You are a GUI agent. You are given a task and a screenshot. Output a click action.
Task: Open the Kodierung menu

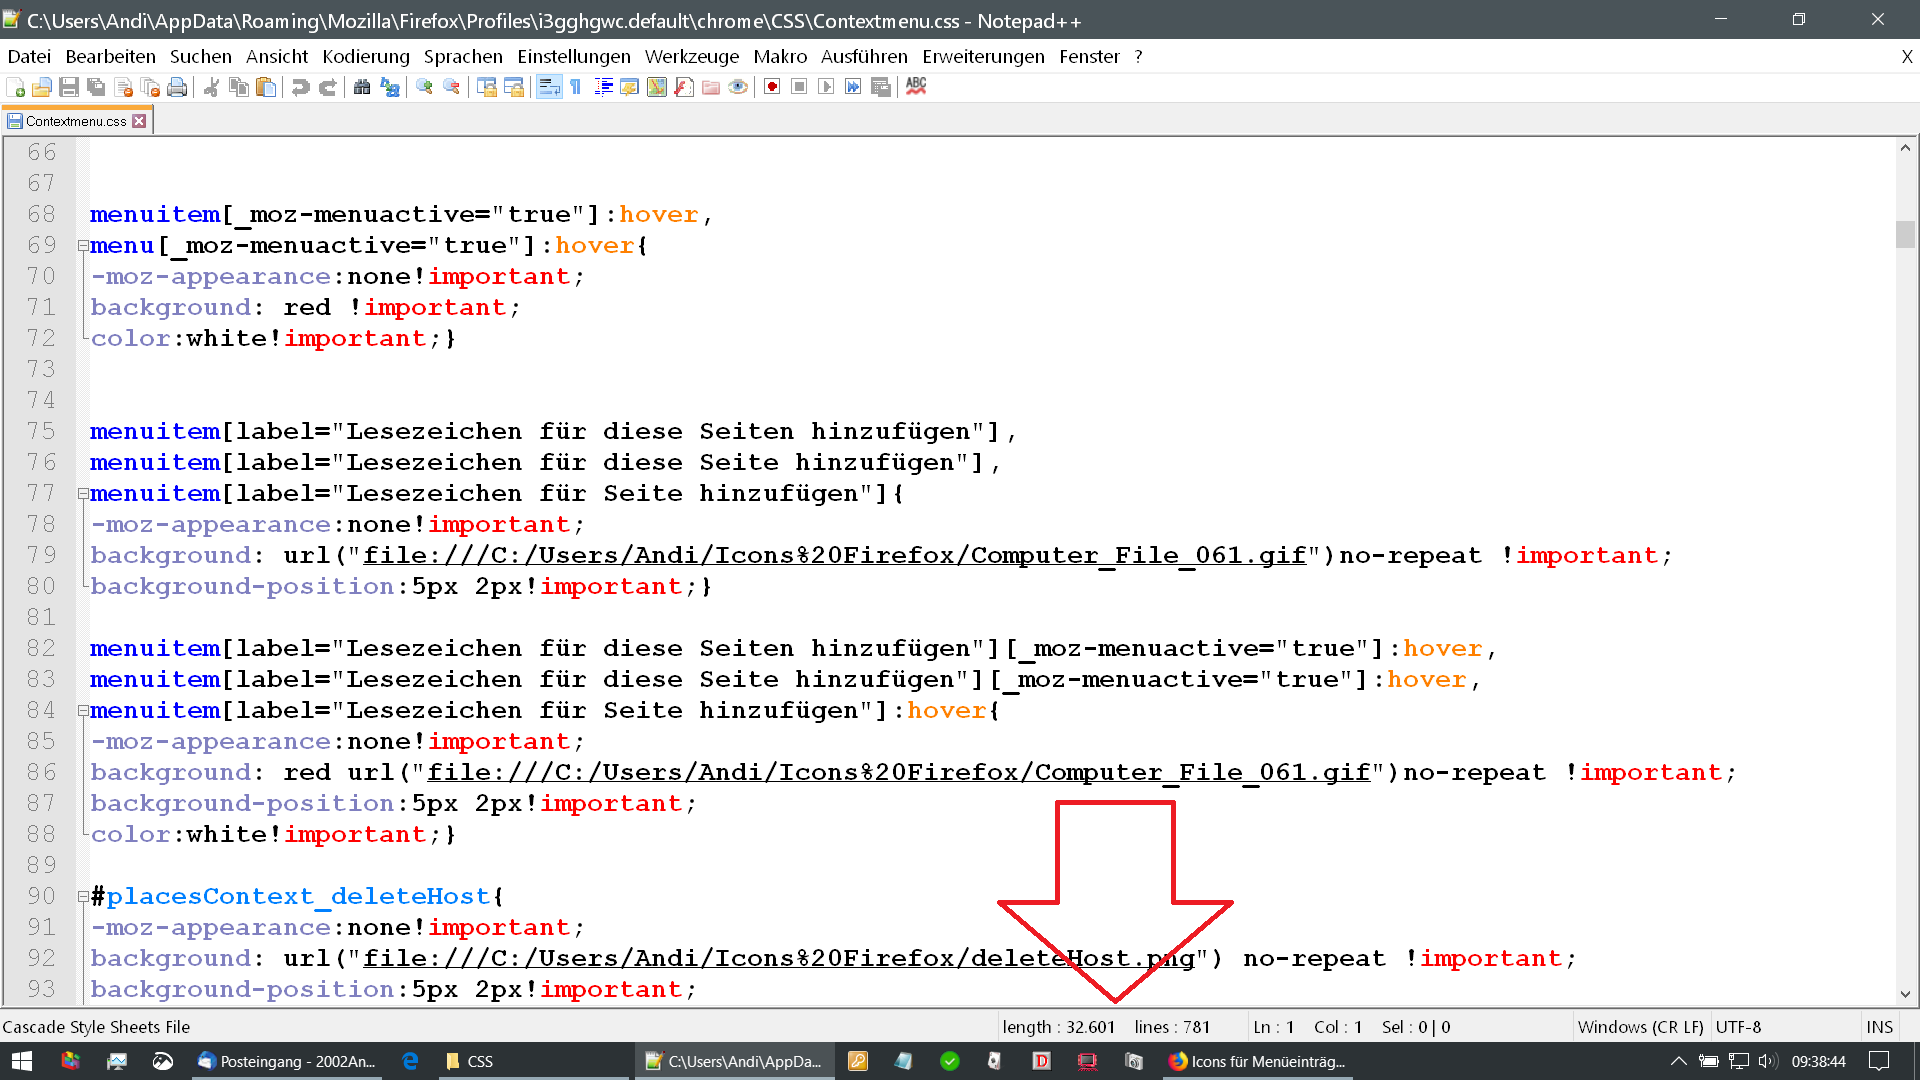[x=366, y=57]
